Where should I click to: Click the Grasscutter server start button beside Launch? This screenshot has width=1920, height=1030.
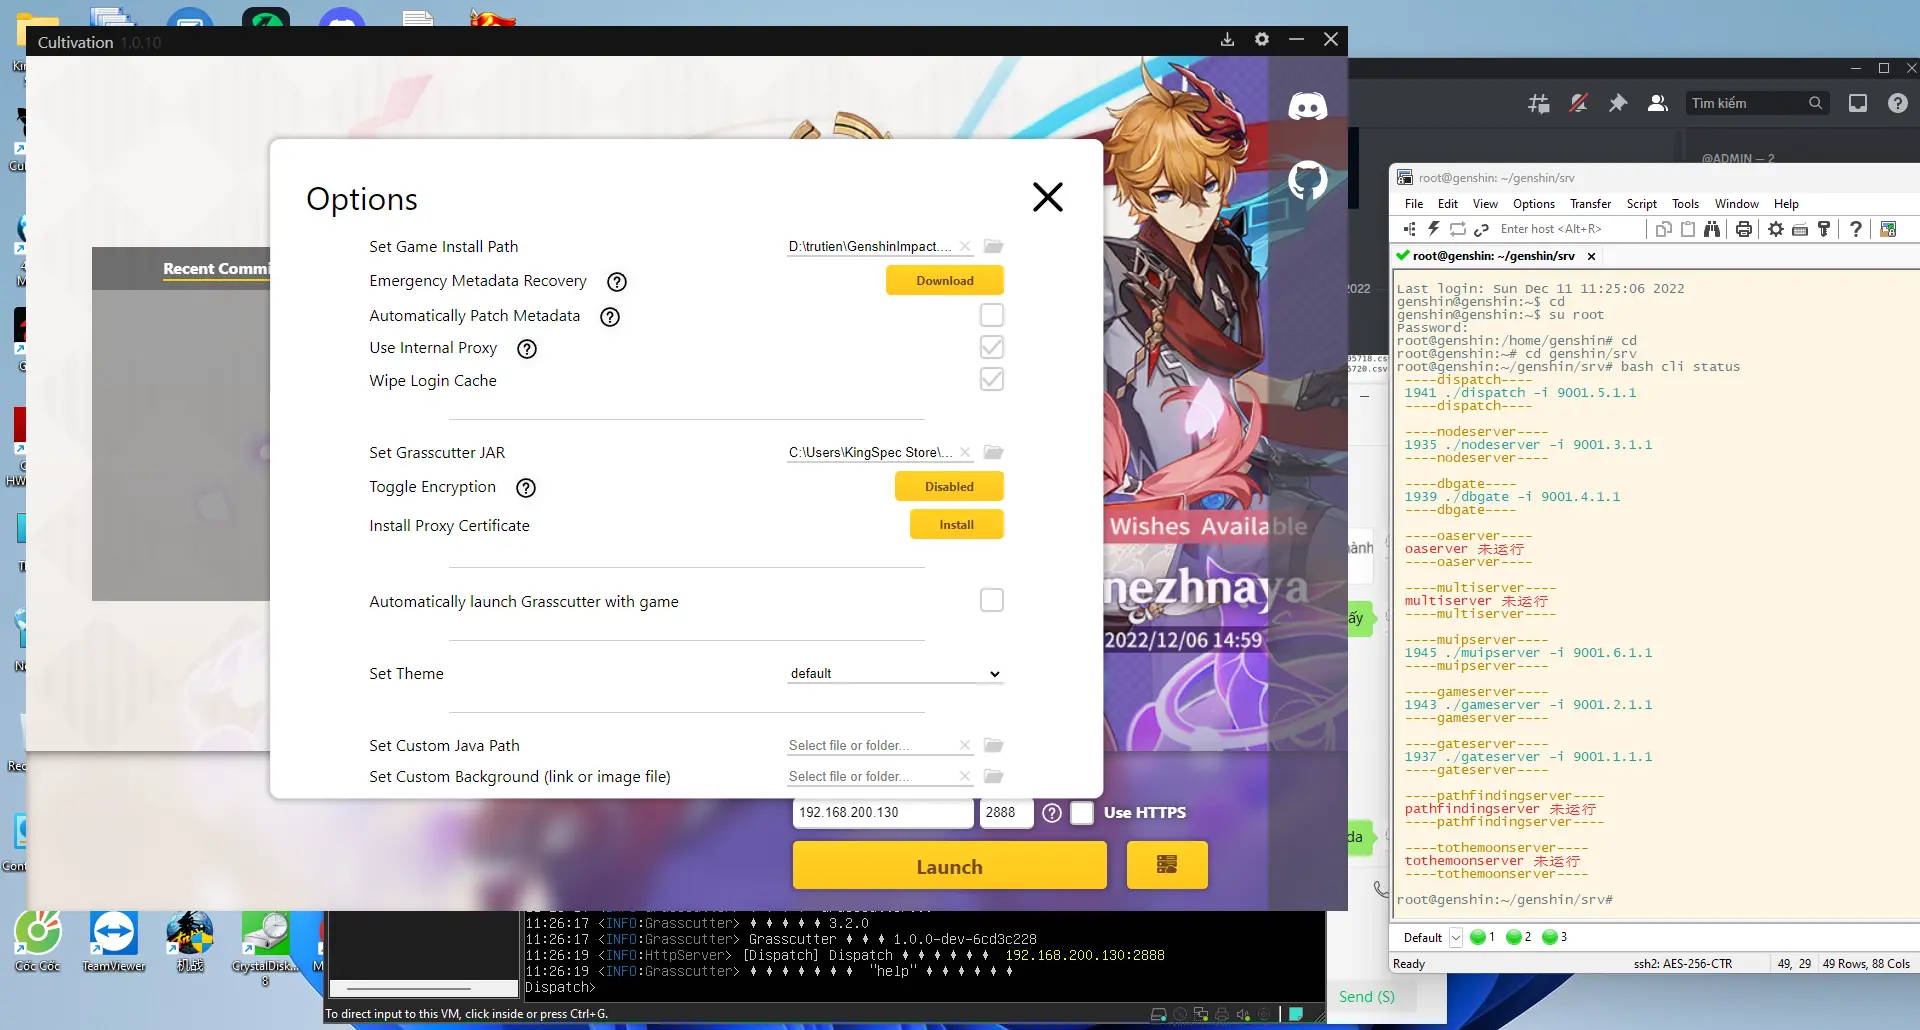(1167, 865)
